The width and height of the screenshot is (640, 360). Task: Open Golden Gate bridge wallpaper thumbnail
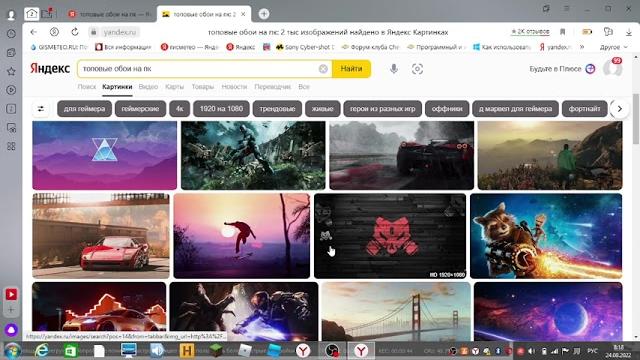click(396, 312)
